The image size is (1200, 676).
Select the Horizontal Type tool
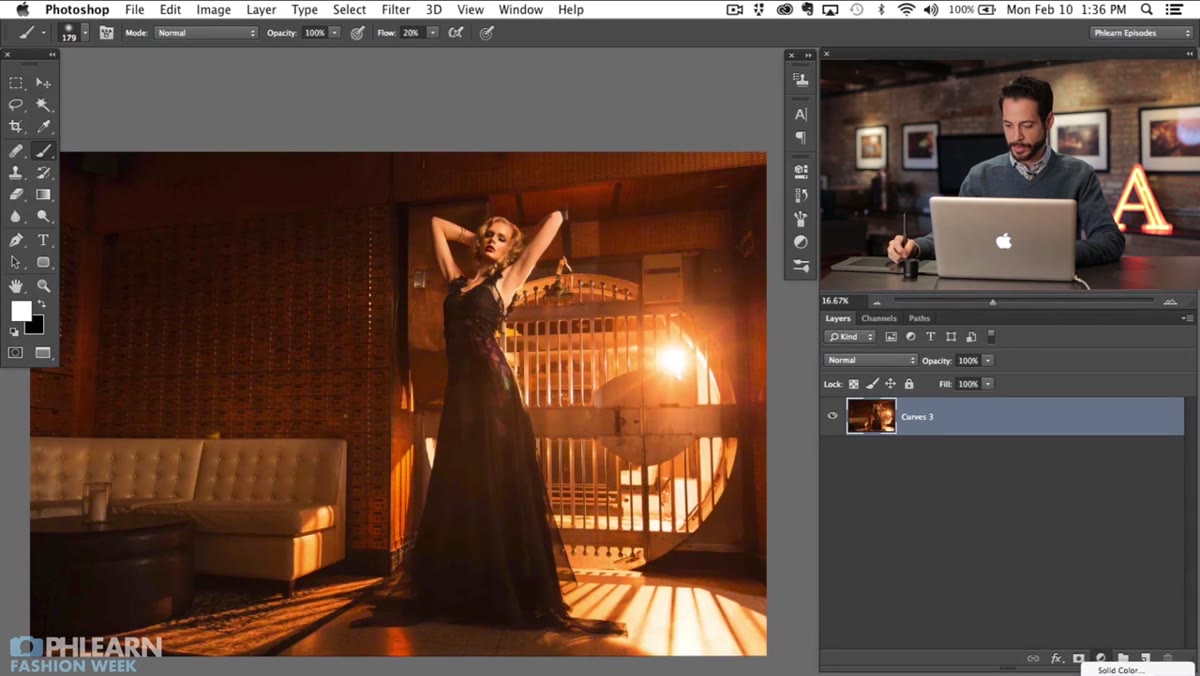pyautogui.click(x=43, y=240)
